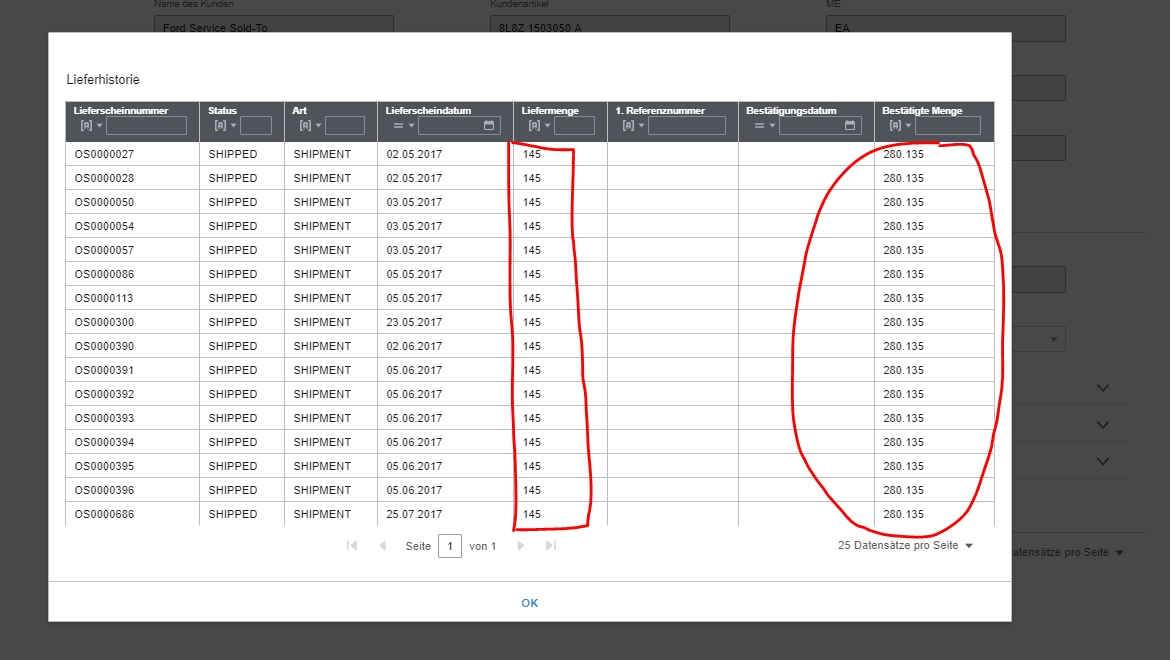Select row OS0000050
The height and width of the screenshot is (660, 1170).
tap(530, 202)
